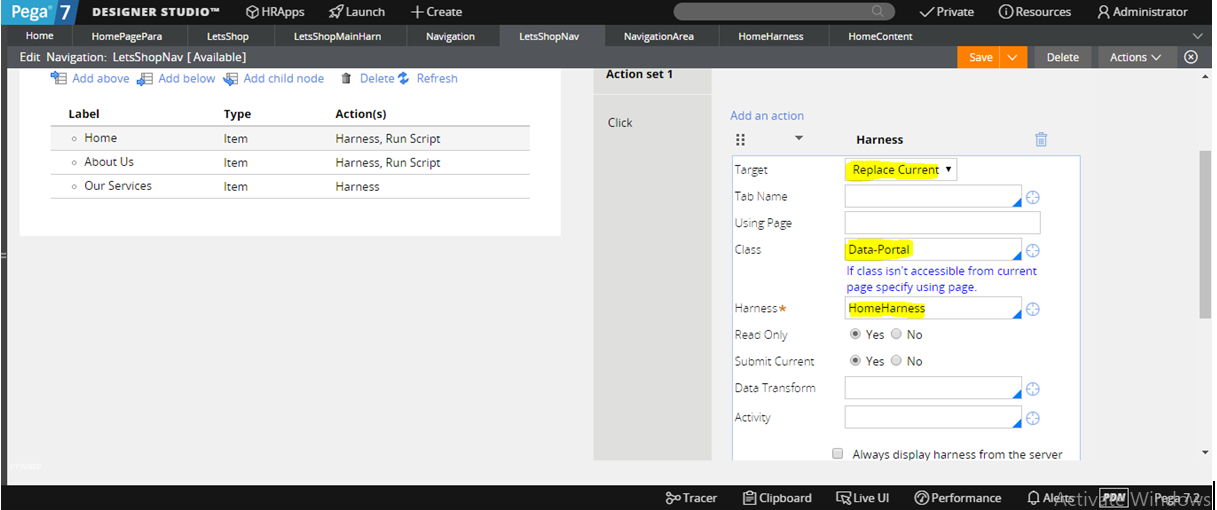Viewport: 1217px width, 510px height.
Task: Open rule picker icon for Data Transform
Action: tap(1033, 389)
